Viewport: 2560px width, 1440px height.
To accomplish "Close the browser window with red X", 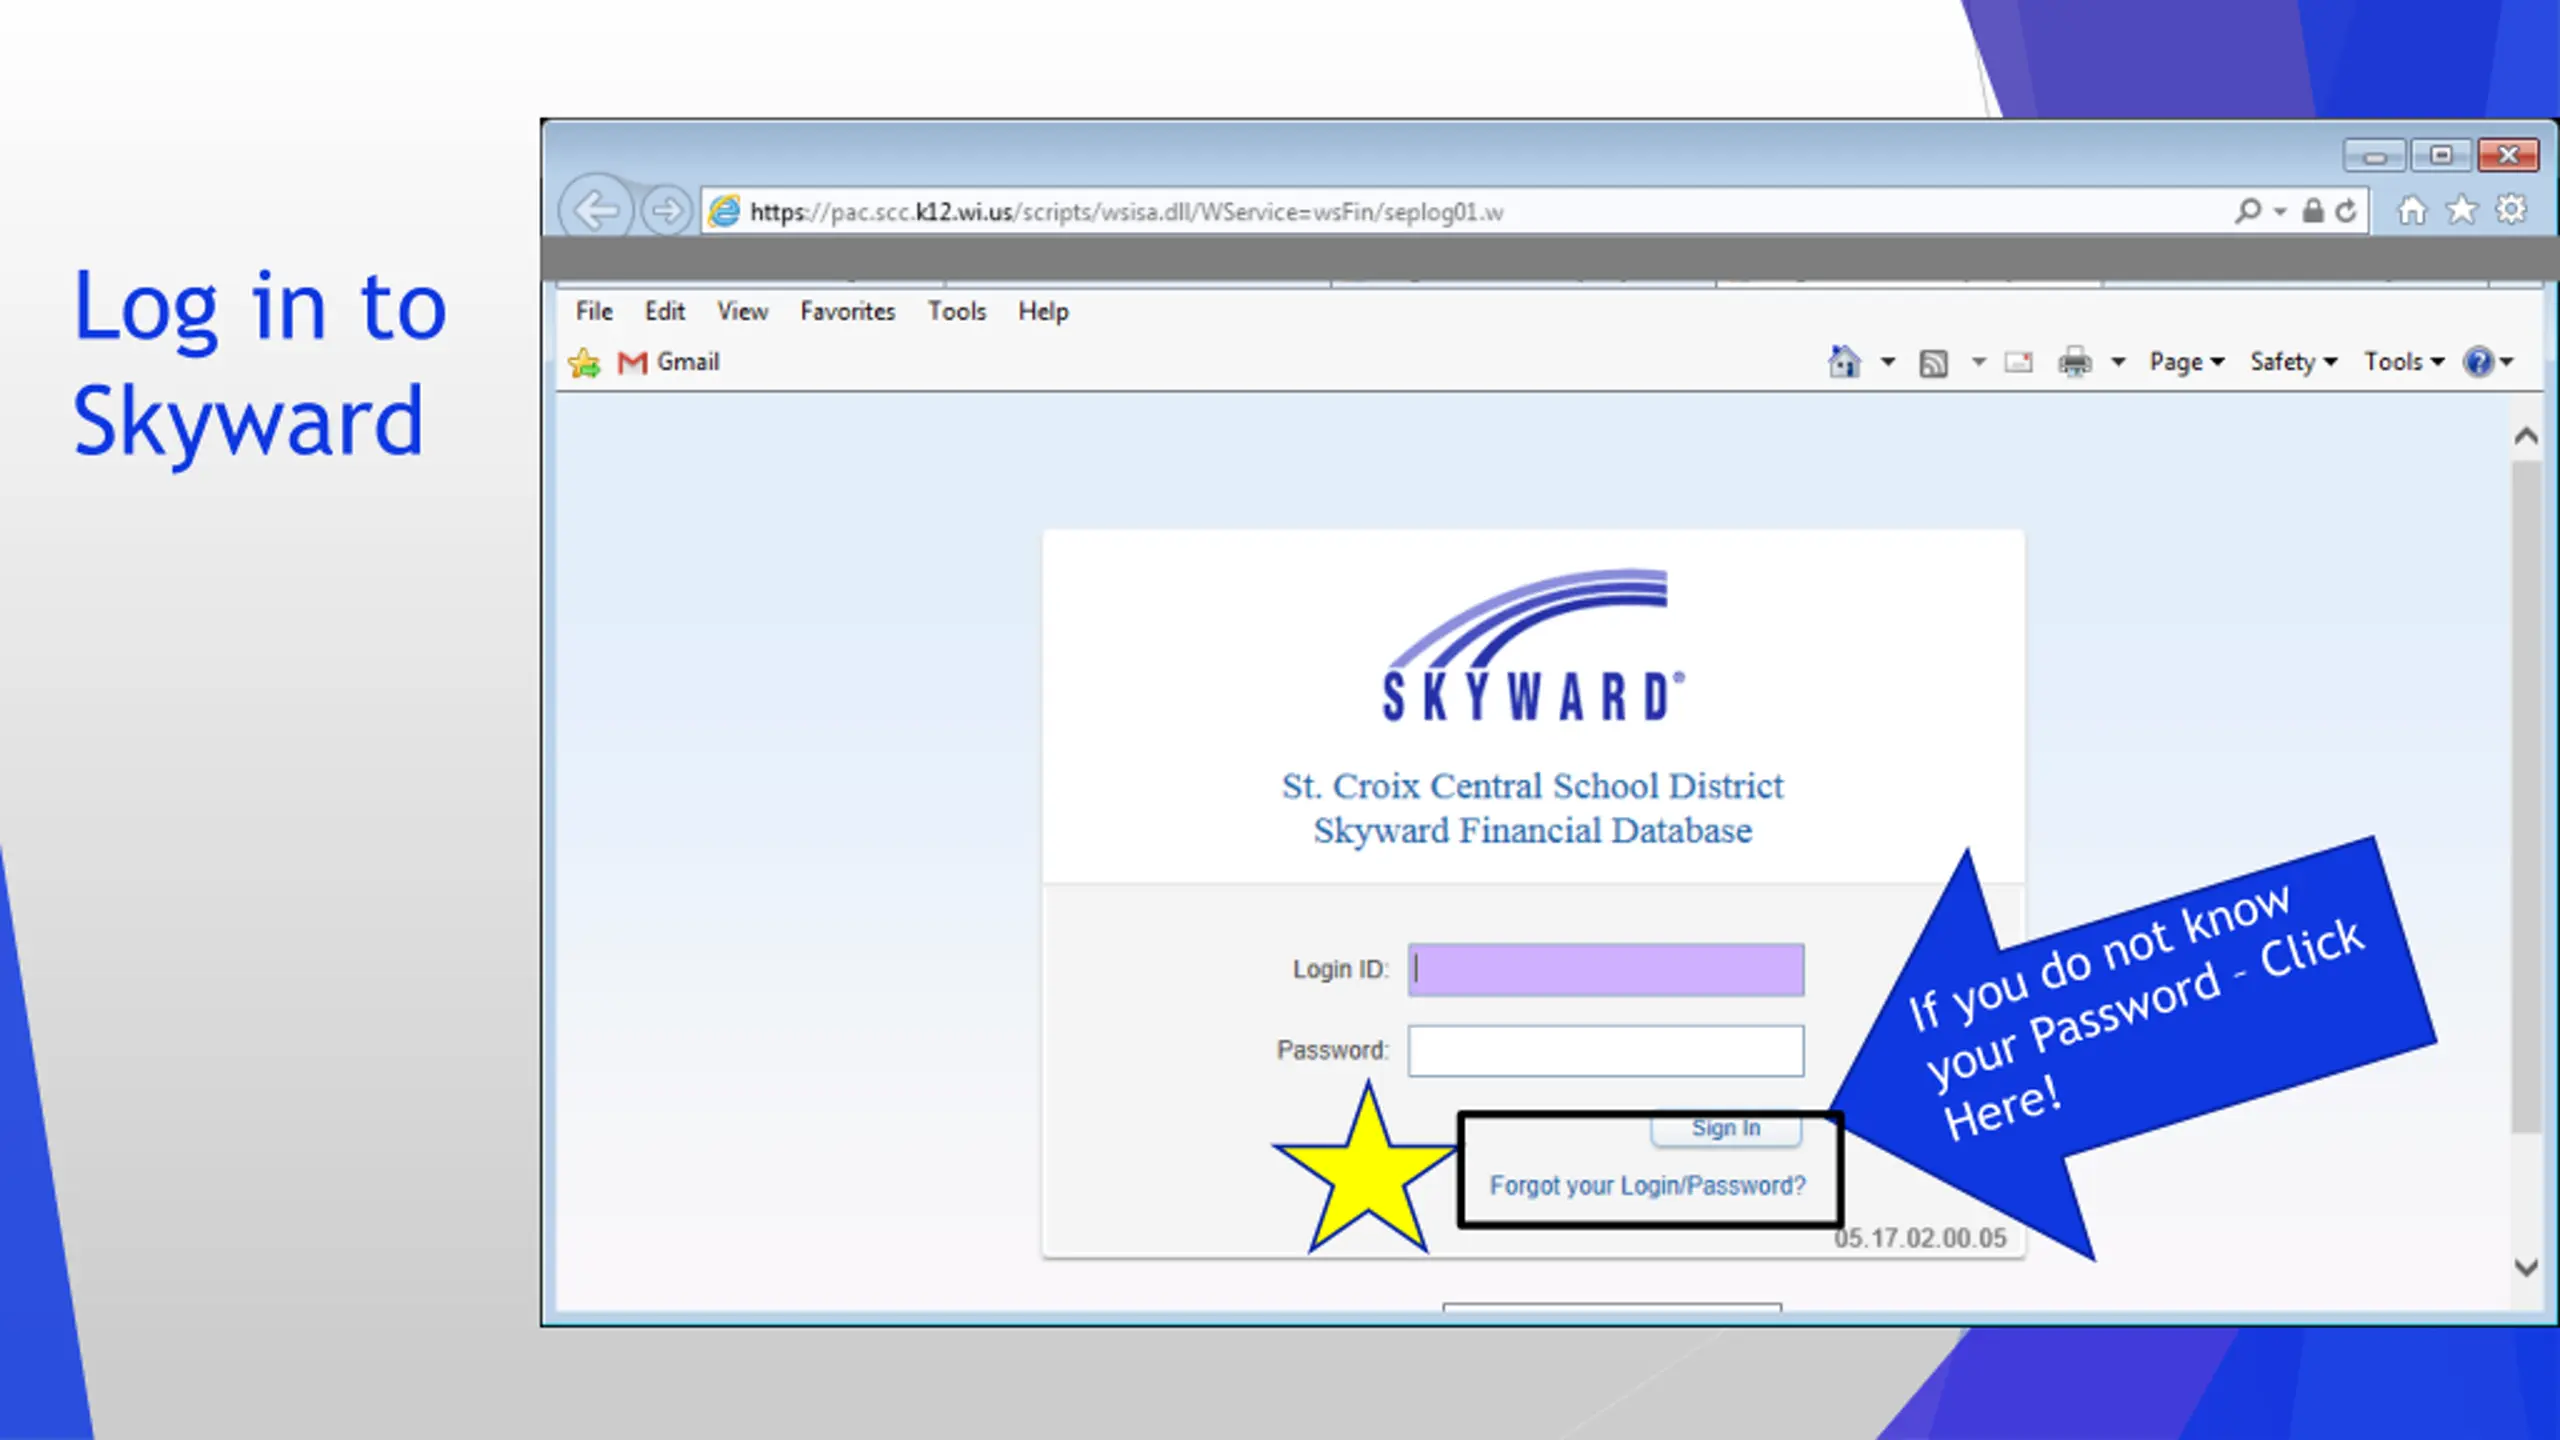I will tap(2508, 156).
